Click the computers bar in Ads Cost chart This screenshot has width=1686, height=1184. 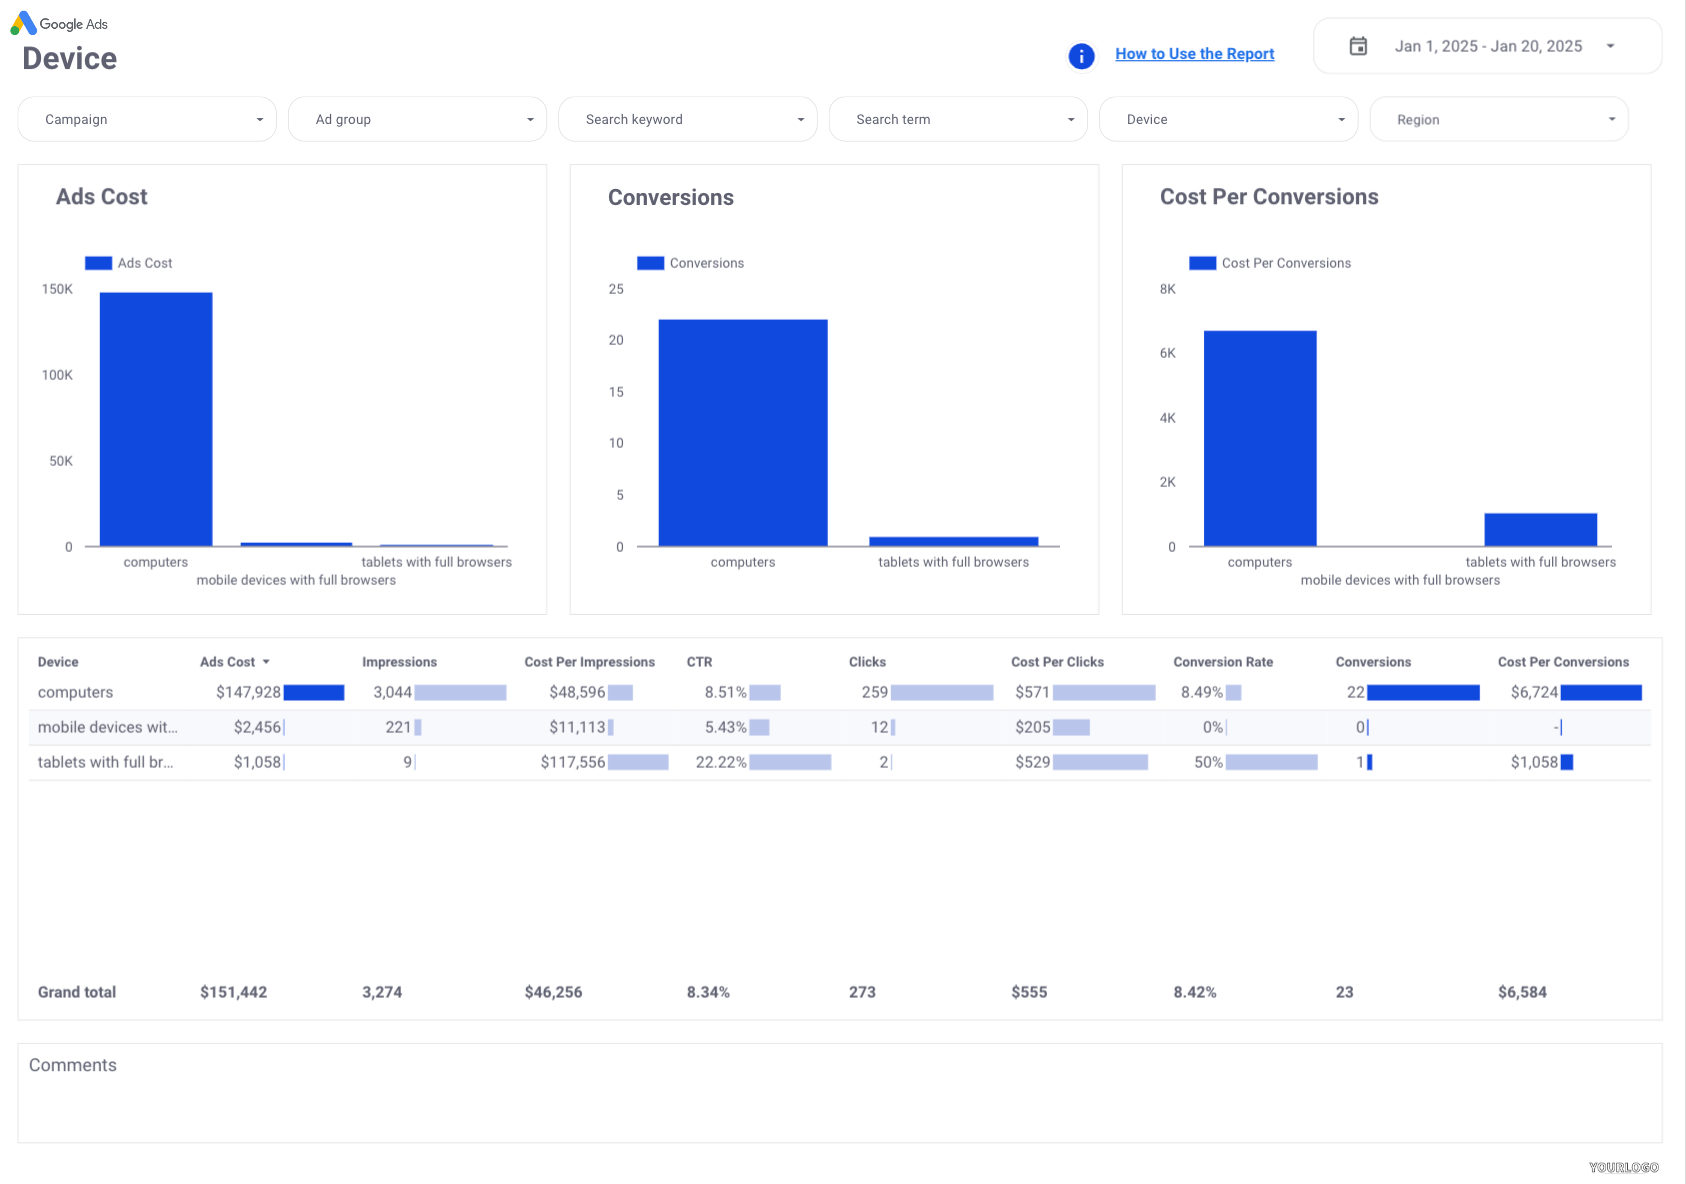point(156,420)
